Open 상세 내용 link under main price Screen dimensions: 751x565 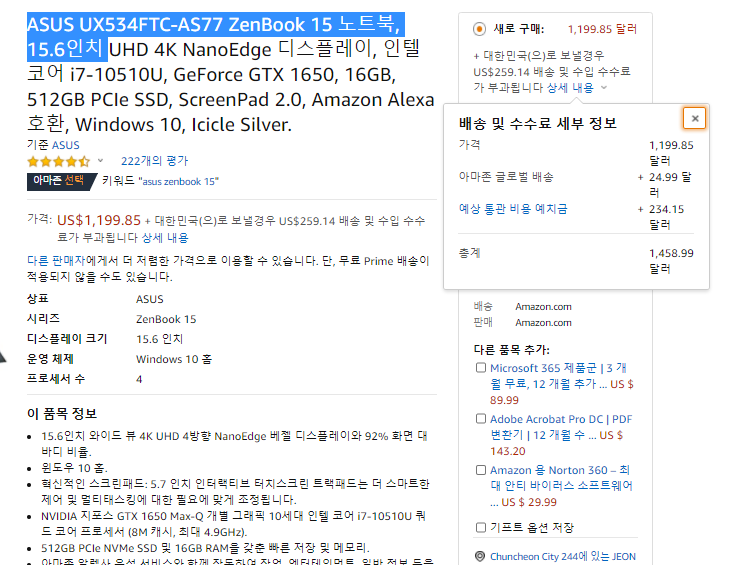[165, 237]
